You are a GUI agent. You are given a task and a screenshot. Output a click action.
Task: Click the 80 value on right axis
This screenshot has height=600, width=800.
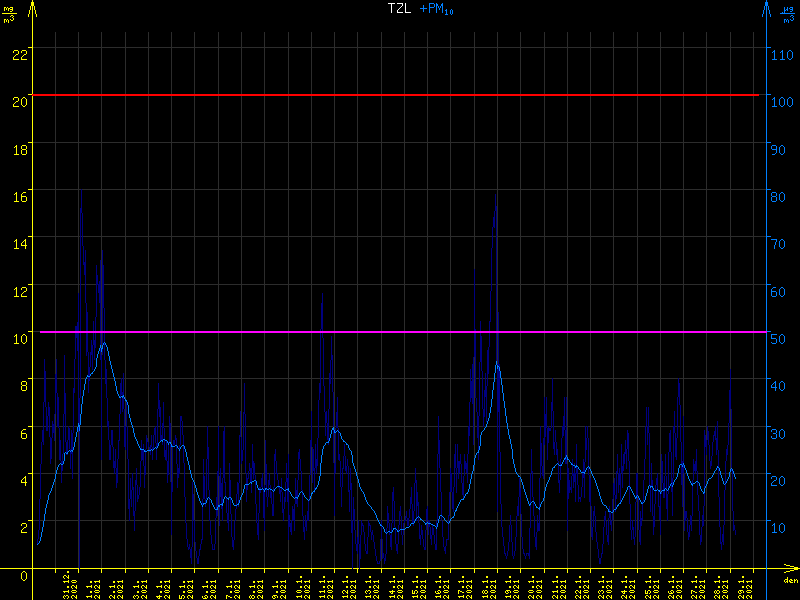tap(780, 196)
